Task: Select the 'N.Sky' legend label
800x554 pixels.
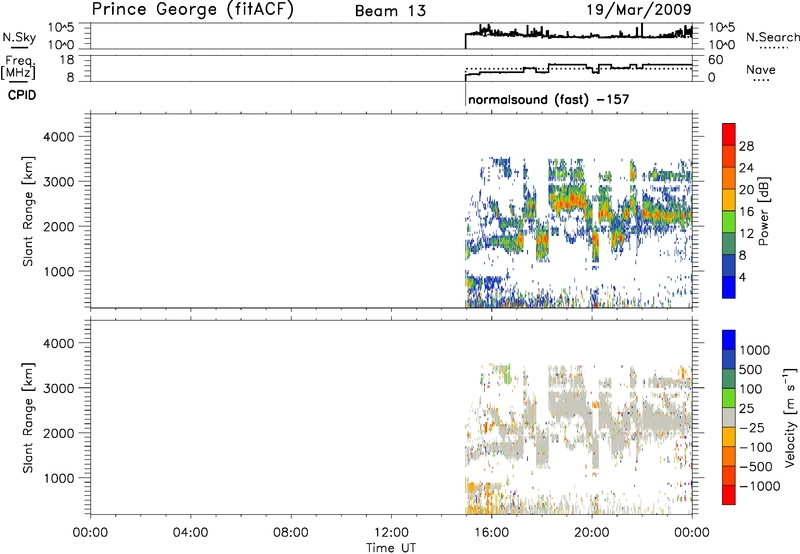Action: click(x=19, y=37)
